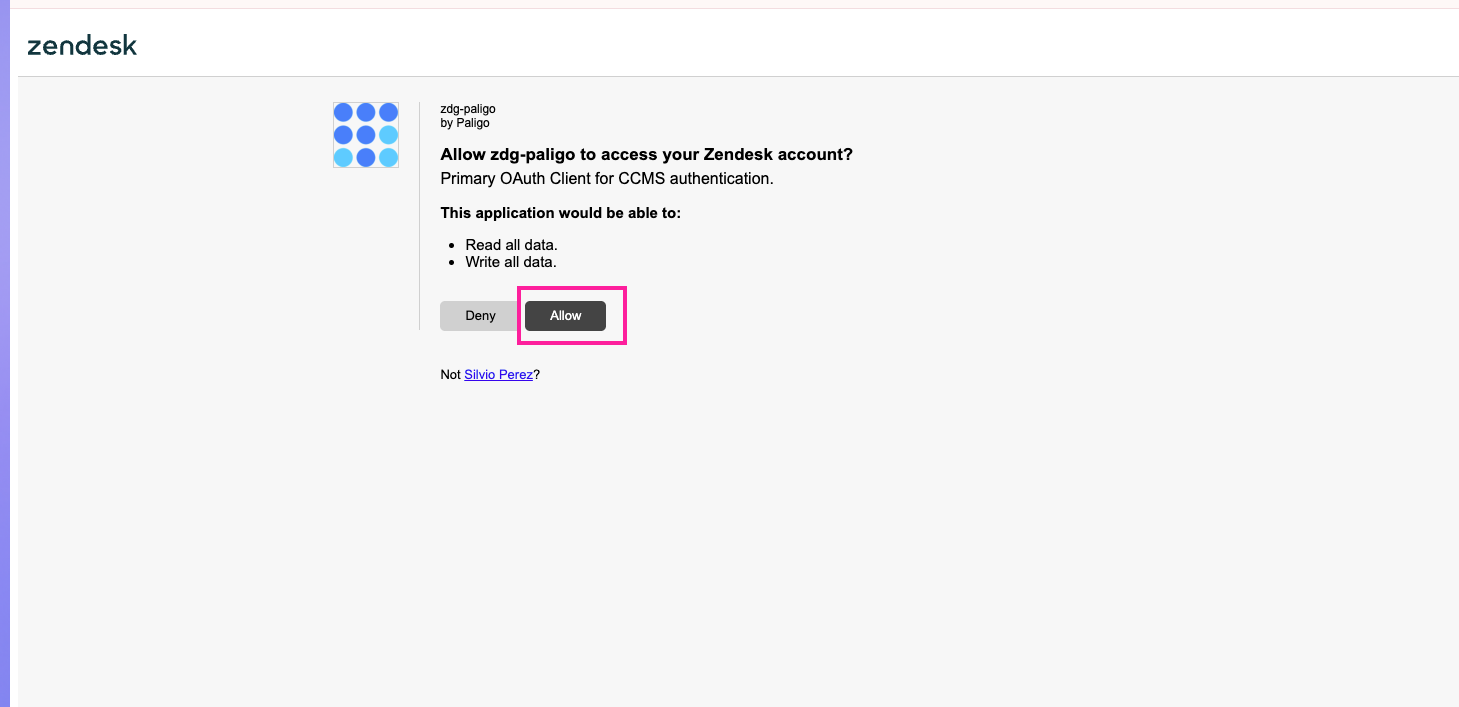Select the authorization question heading
1459x707 pixels.
(646, 154)
